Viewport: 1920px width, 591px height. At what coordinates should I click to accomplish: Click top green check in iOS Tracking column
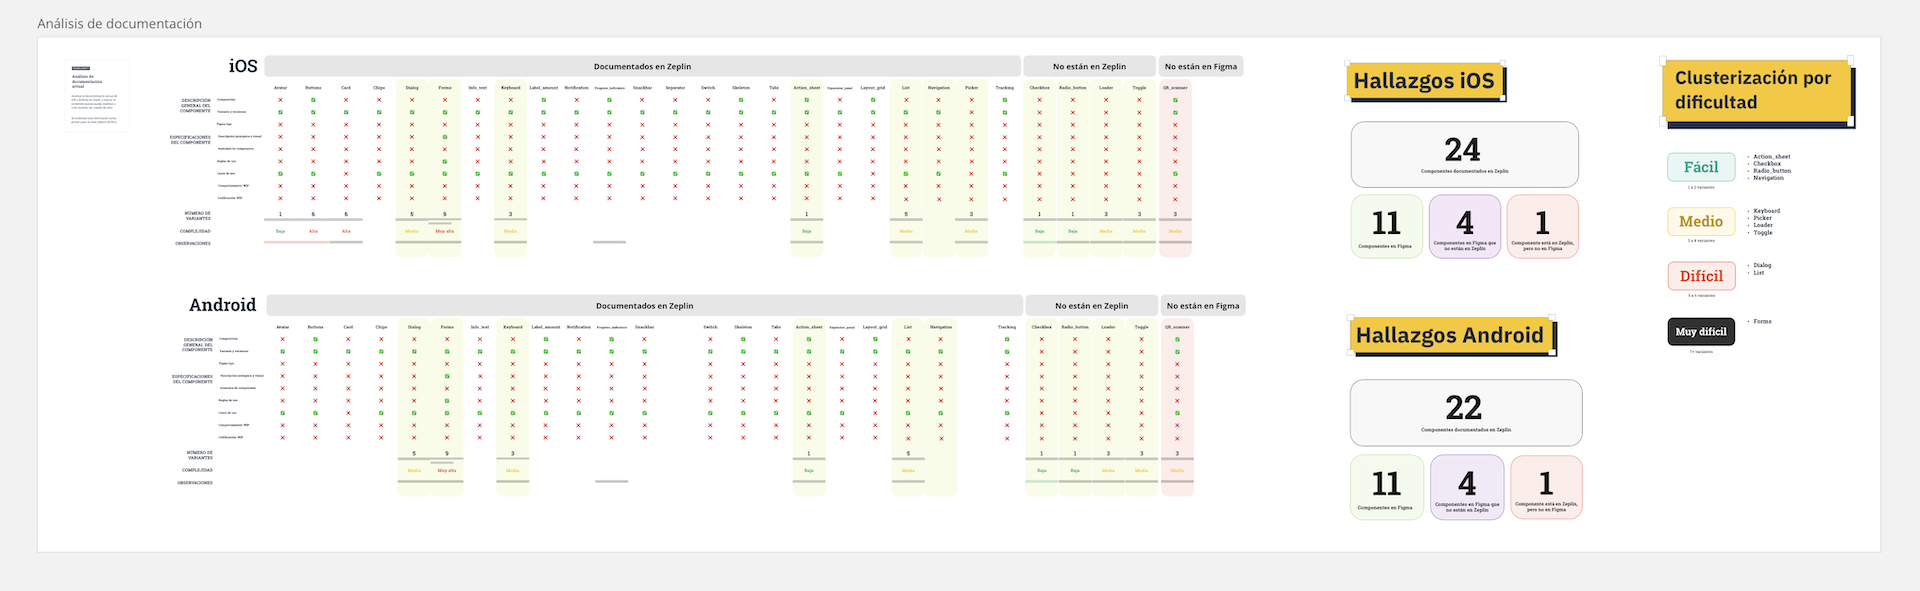[1005, 100]
